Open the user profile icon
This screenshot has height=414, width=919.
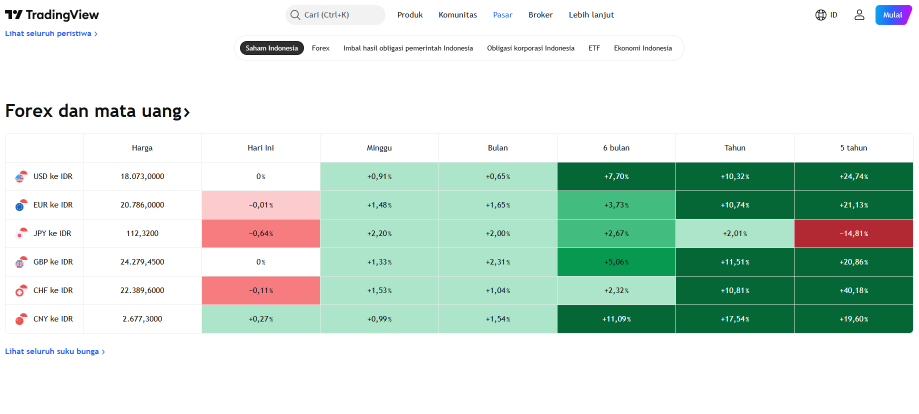pos(859,15)
